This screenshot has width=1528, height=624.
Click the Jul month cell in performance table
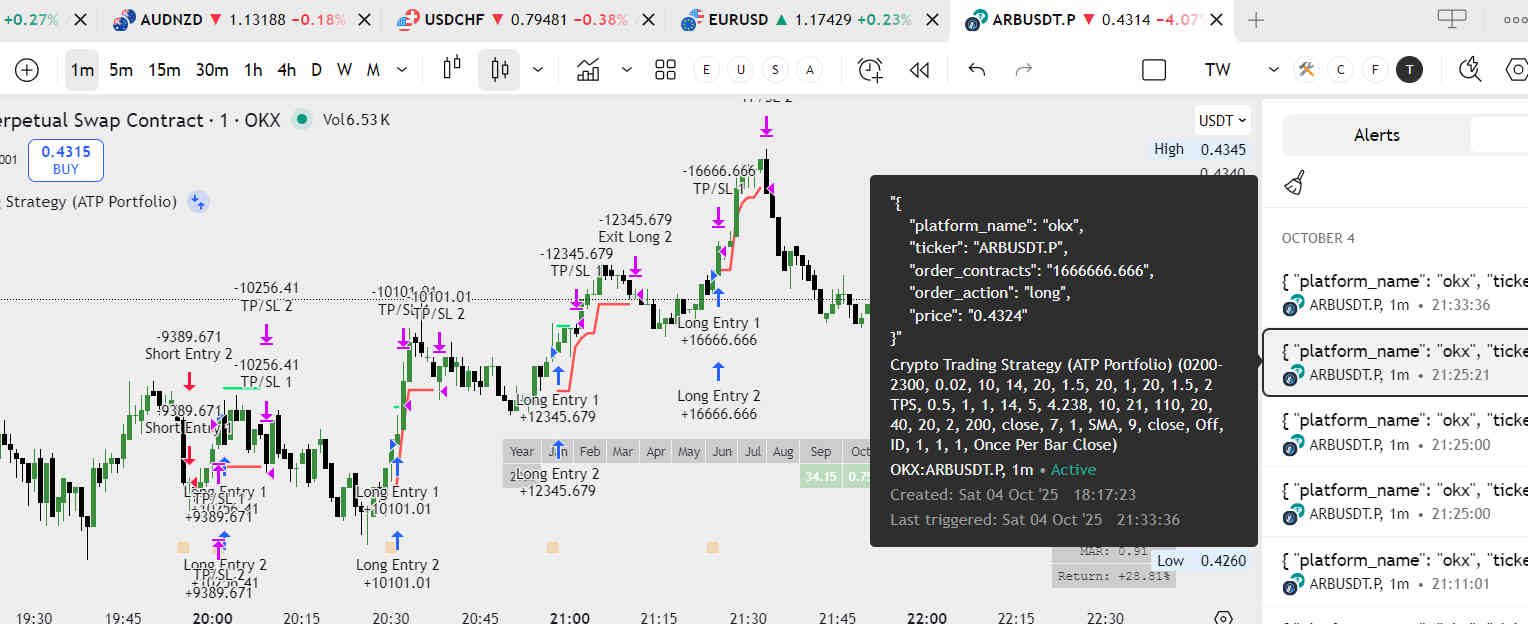click(x=753, y=452)
